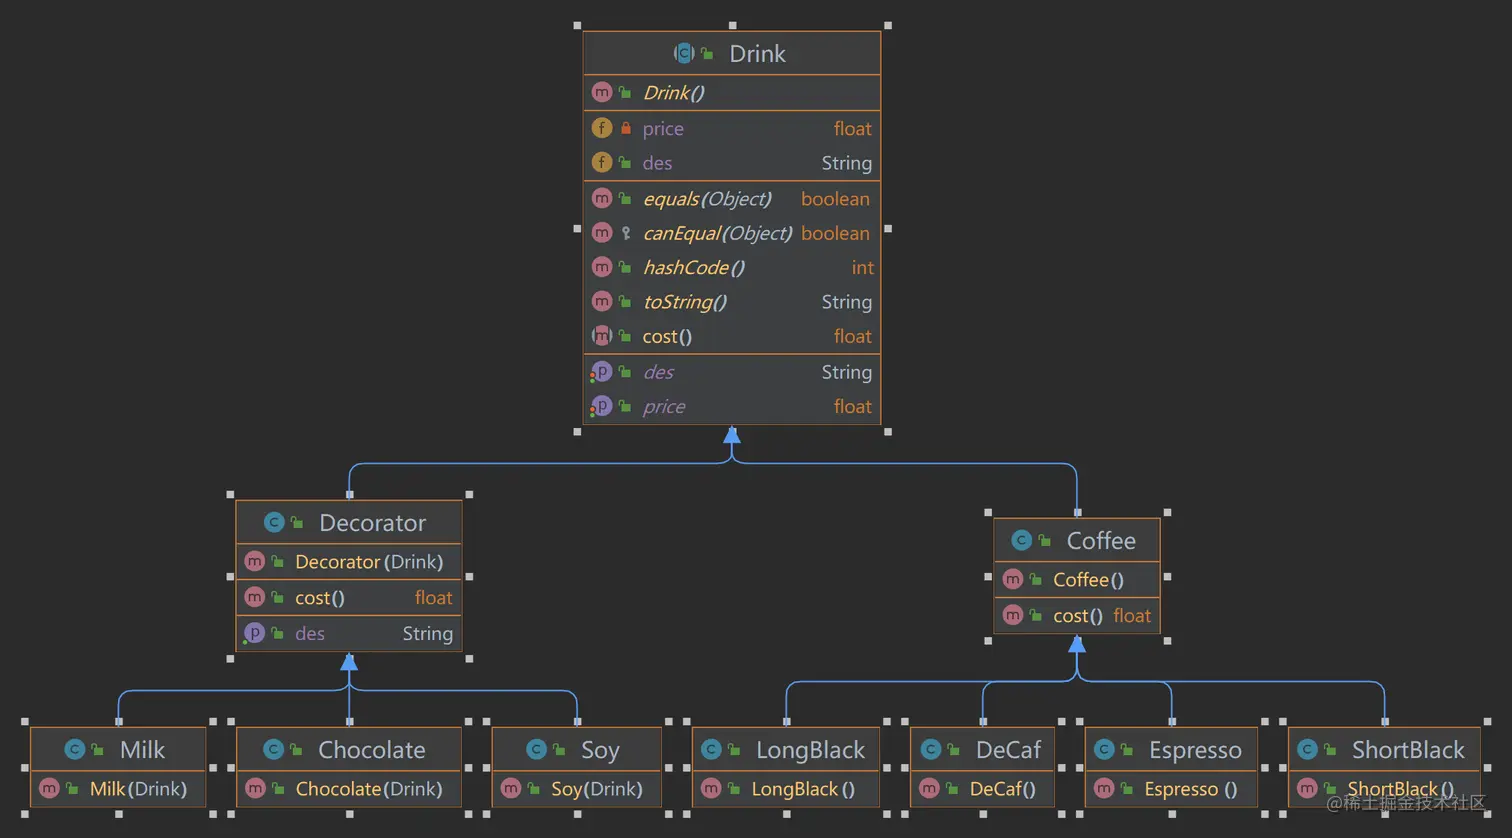1512x838 pixels.
Task: Click the class icon beside Decorator
Action: click(273, 522)
